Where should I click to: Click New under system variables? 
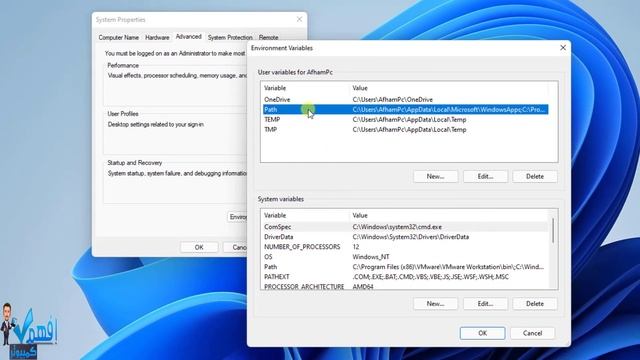pyautogui.click(x=436, y=304)
